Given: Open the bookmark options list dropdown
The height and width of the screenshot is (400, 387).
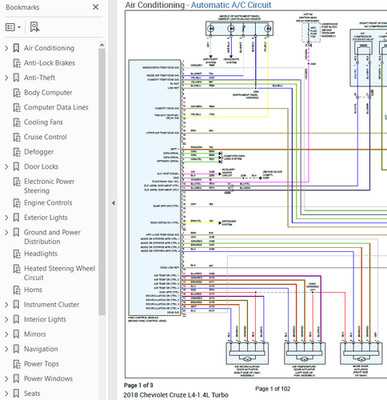Looking at the screenshot, I should 13,27.
